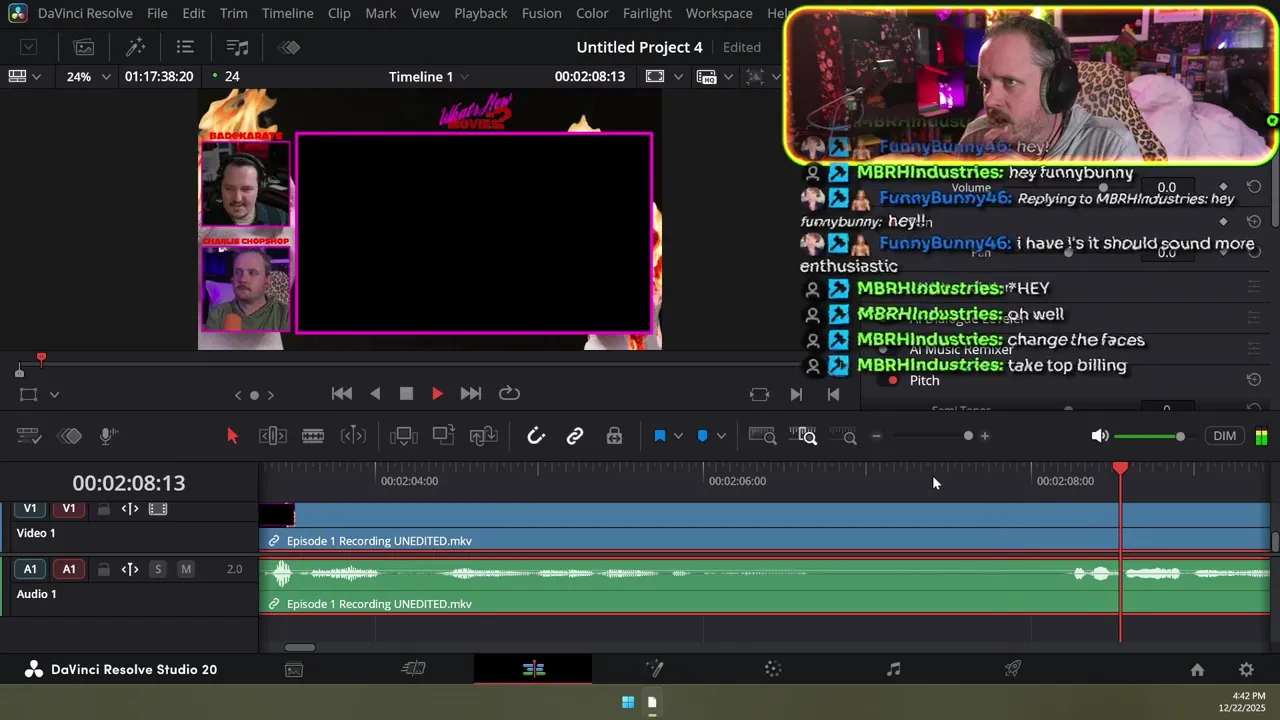Screen dimensions: 1280x720
Task: Open the Deliver page rocket icon
Action: [1013, 669]
